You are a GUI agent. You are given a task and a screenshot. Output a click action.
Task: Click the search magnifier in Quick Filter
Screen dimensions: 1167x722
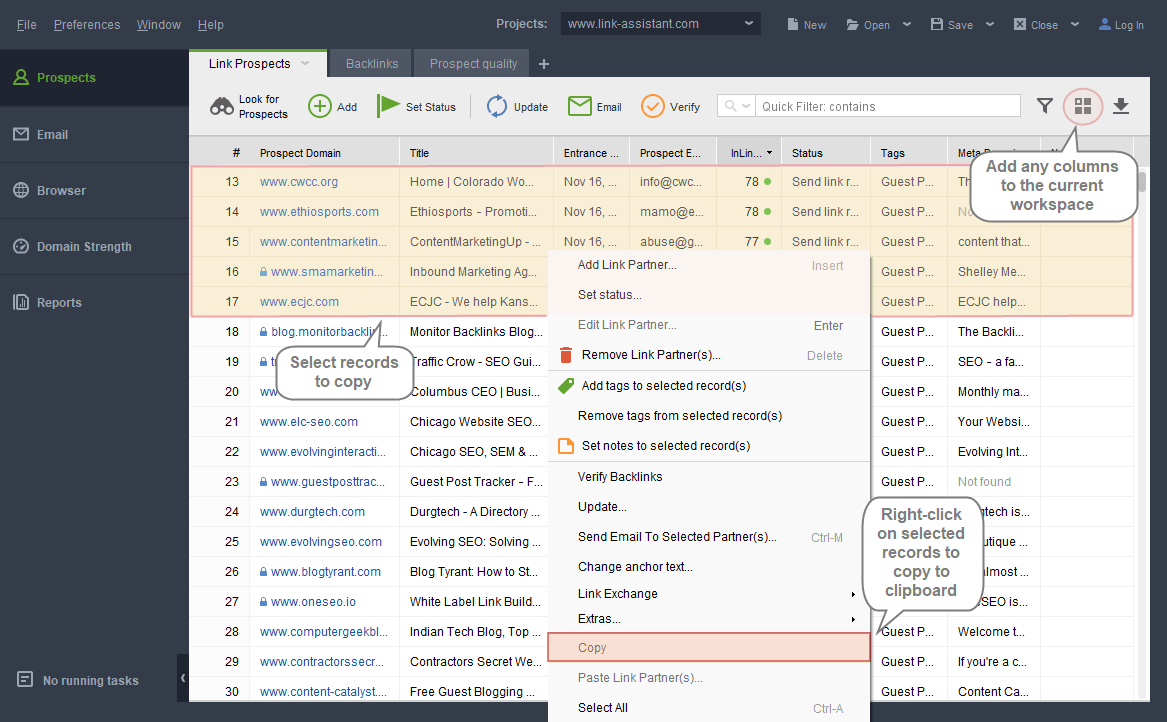click(x=731, y=106)
